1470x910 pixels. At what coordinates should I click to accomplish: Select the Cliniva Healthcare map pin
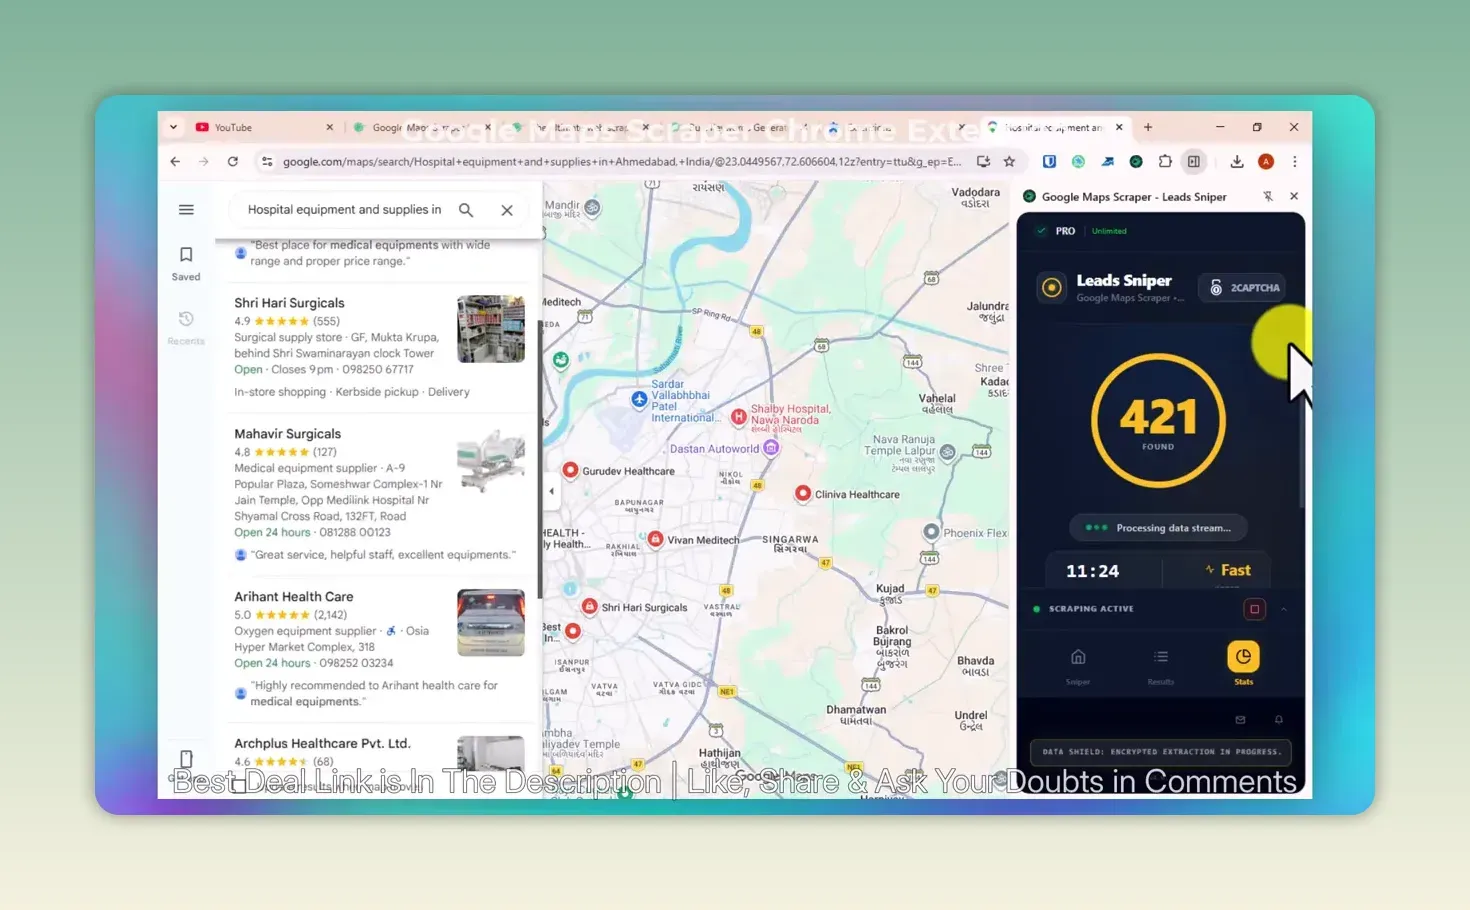[802, 493]
